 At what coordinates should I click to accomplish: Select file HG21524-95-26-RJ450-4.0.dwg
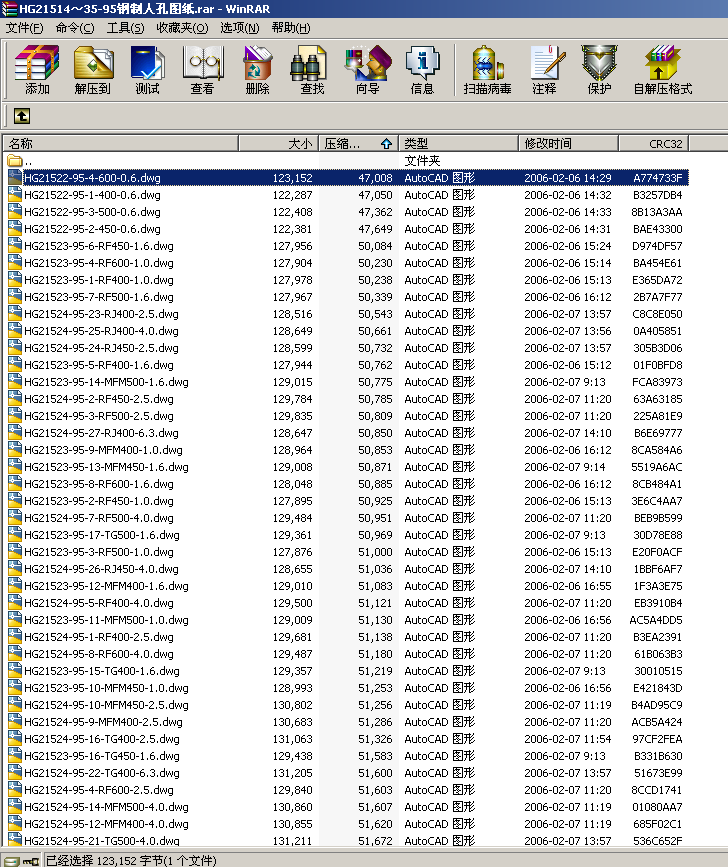click(x=101, y=569)
